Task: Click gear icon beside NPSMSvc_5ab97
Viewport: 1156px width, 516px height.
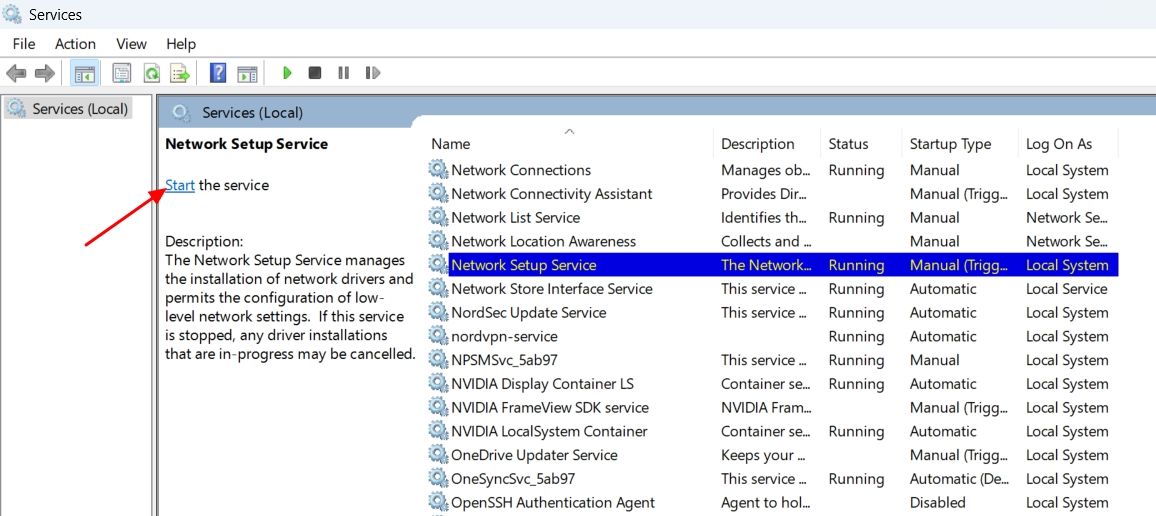Action: 438,359
